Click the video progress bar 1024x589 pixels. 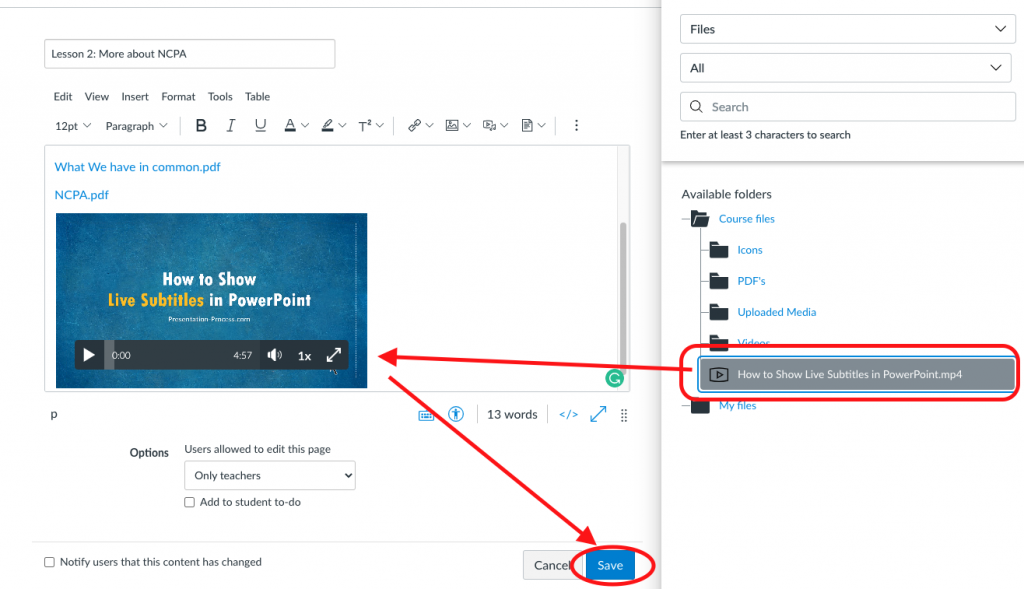click(x=180, y=355)
